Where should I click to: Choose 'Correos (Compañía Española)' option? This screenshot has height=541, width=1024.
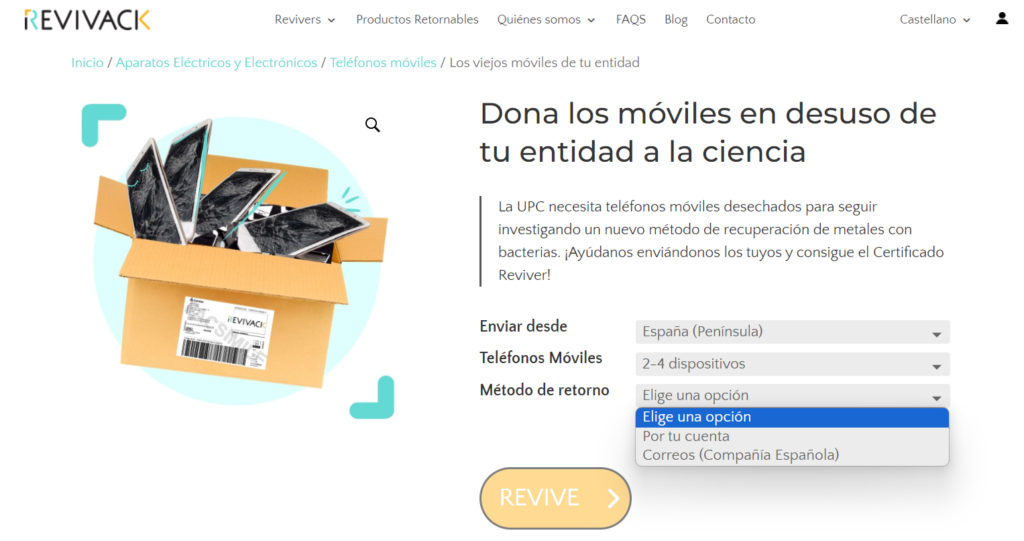[x=792, y=455]
